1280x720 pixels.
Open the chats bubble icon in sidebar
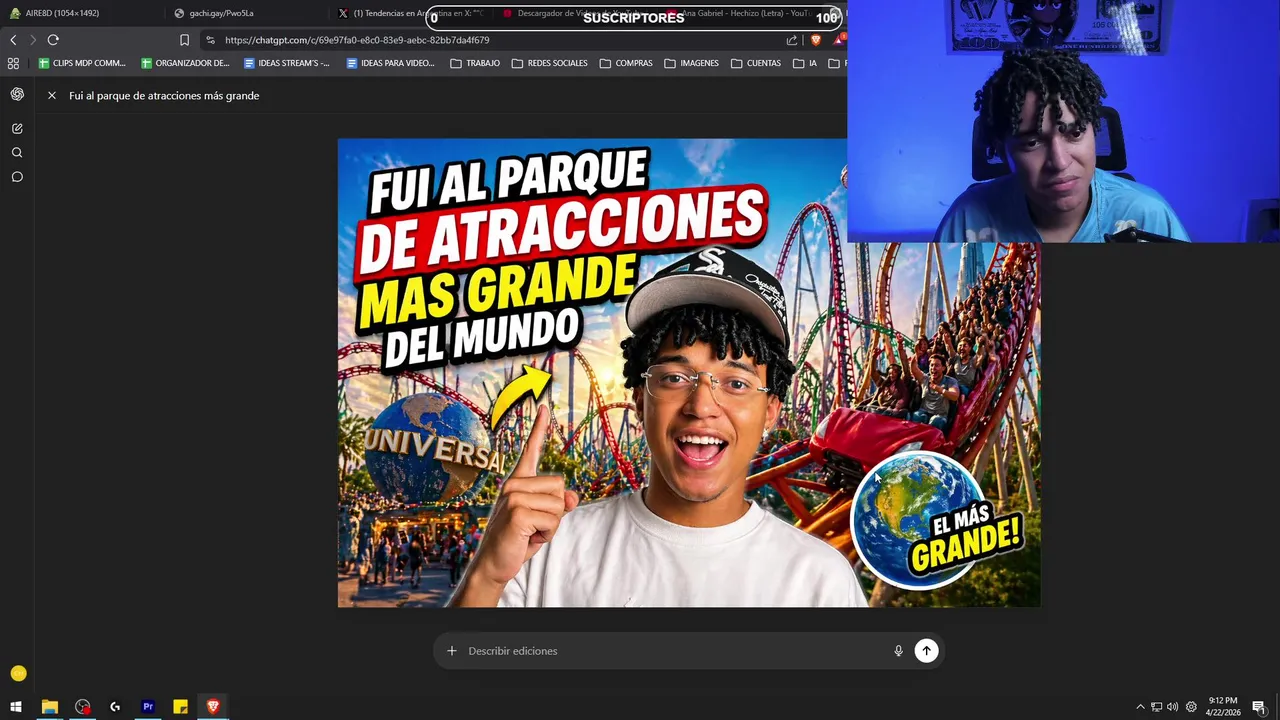17,177
